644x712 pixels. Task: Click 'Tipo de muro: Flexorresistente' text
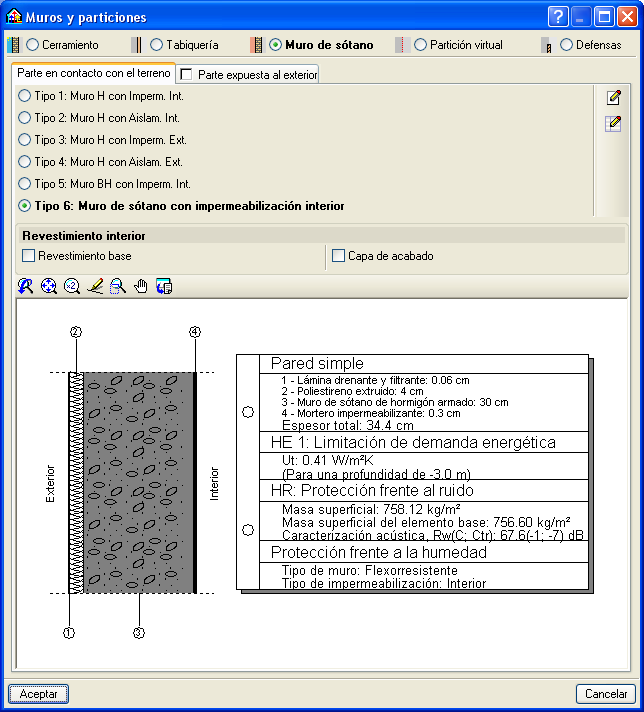[x=370, y=570]
